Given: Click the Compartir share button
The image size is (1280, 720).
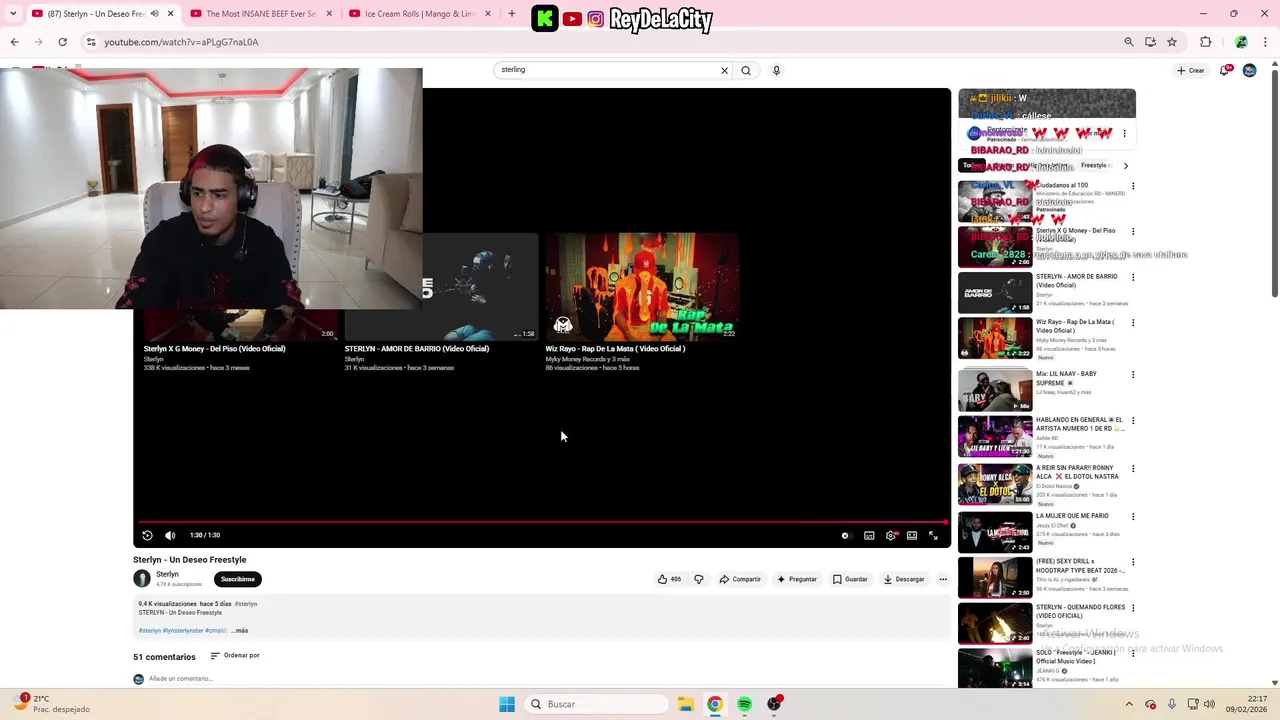Looking at the screenshot, I should coord(740,579).
